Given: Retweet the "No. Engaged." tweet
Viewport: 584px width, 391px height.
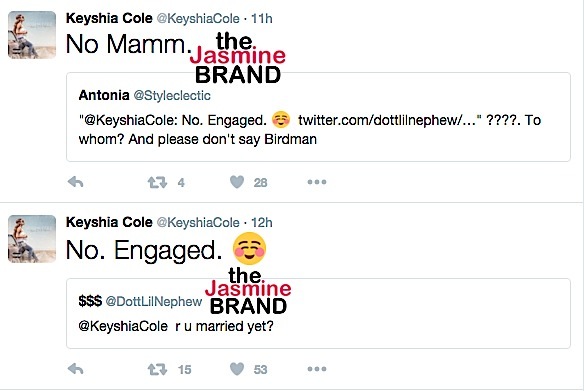Looking at the screenshot, I should pos(157,369).
